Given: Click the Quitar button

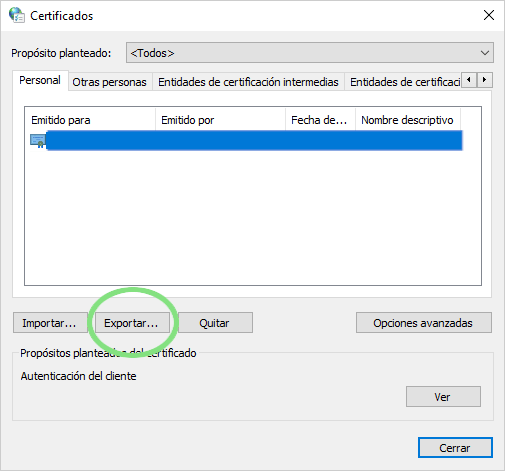Looking at the screenshot, I should 215,323.
